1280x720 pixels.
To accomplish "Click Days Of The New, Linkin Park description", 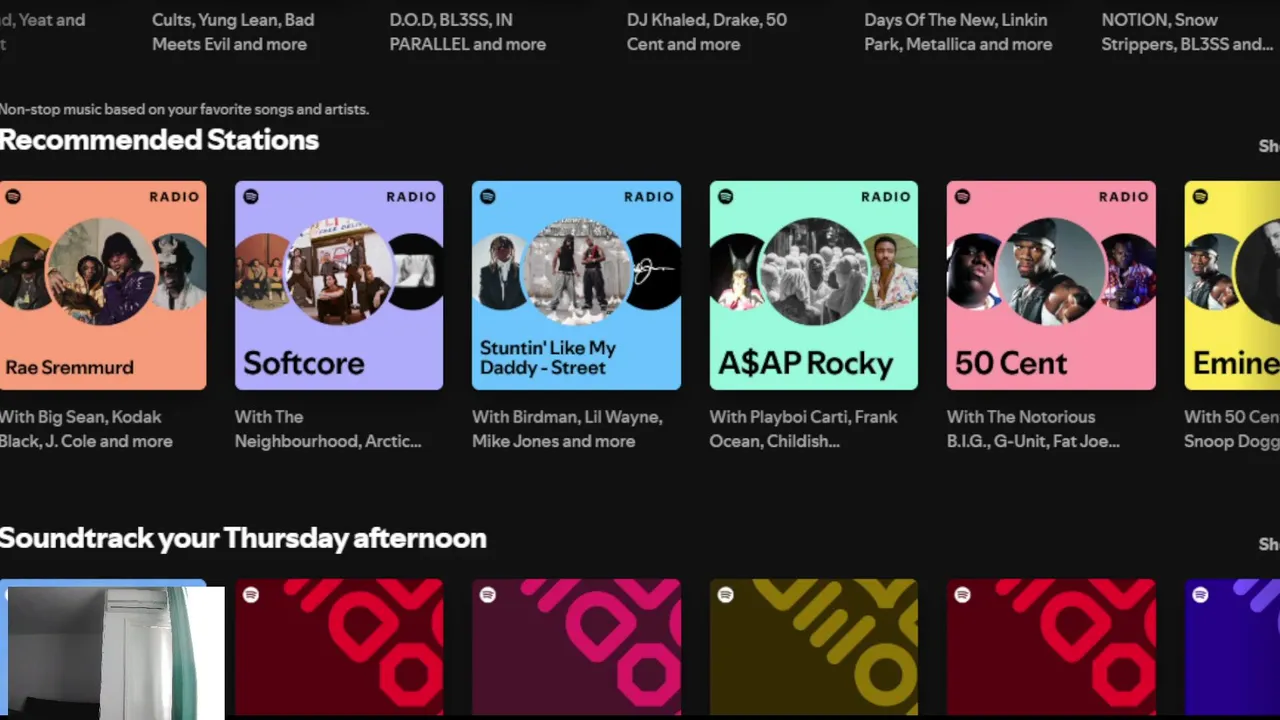I will [x=958, y=32].
